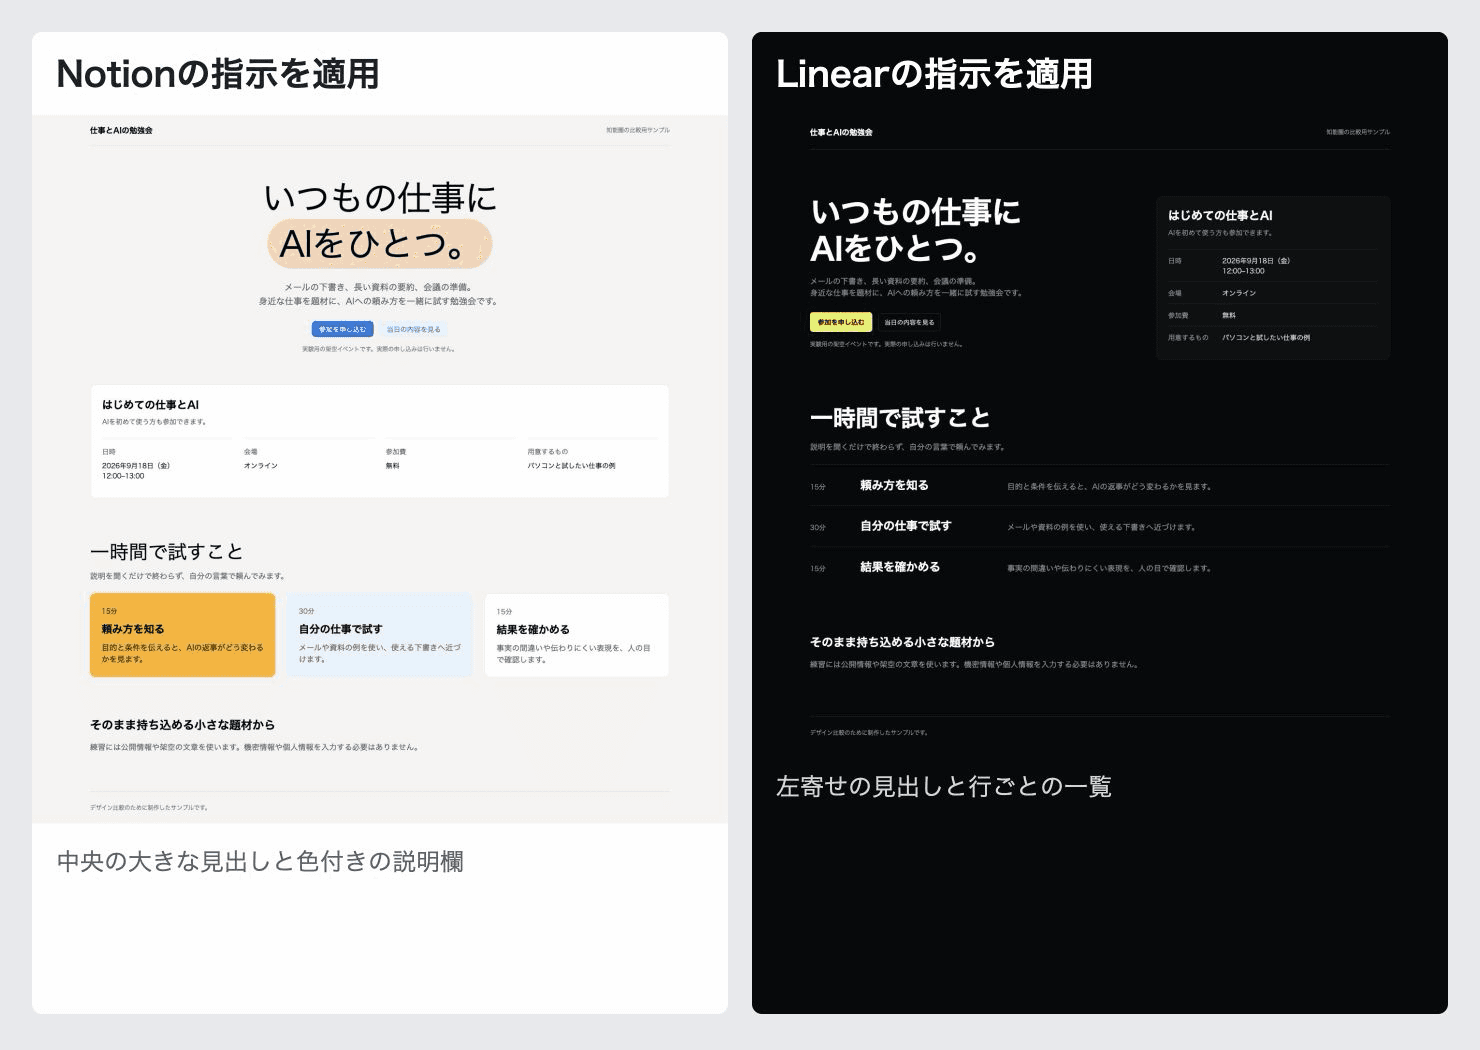Viewport: 1480px width, 1050px height.
Task: Click the highlighted AIをひとつ。 headline in Notion card
Action: pos(380,244)
